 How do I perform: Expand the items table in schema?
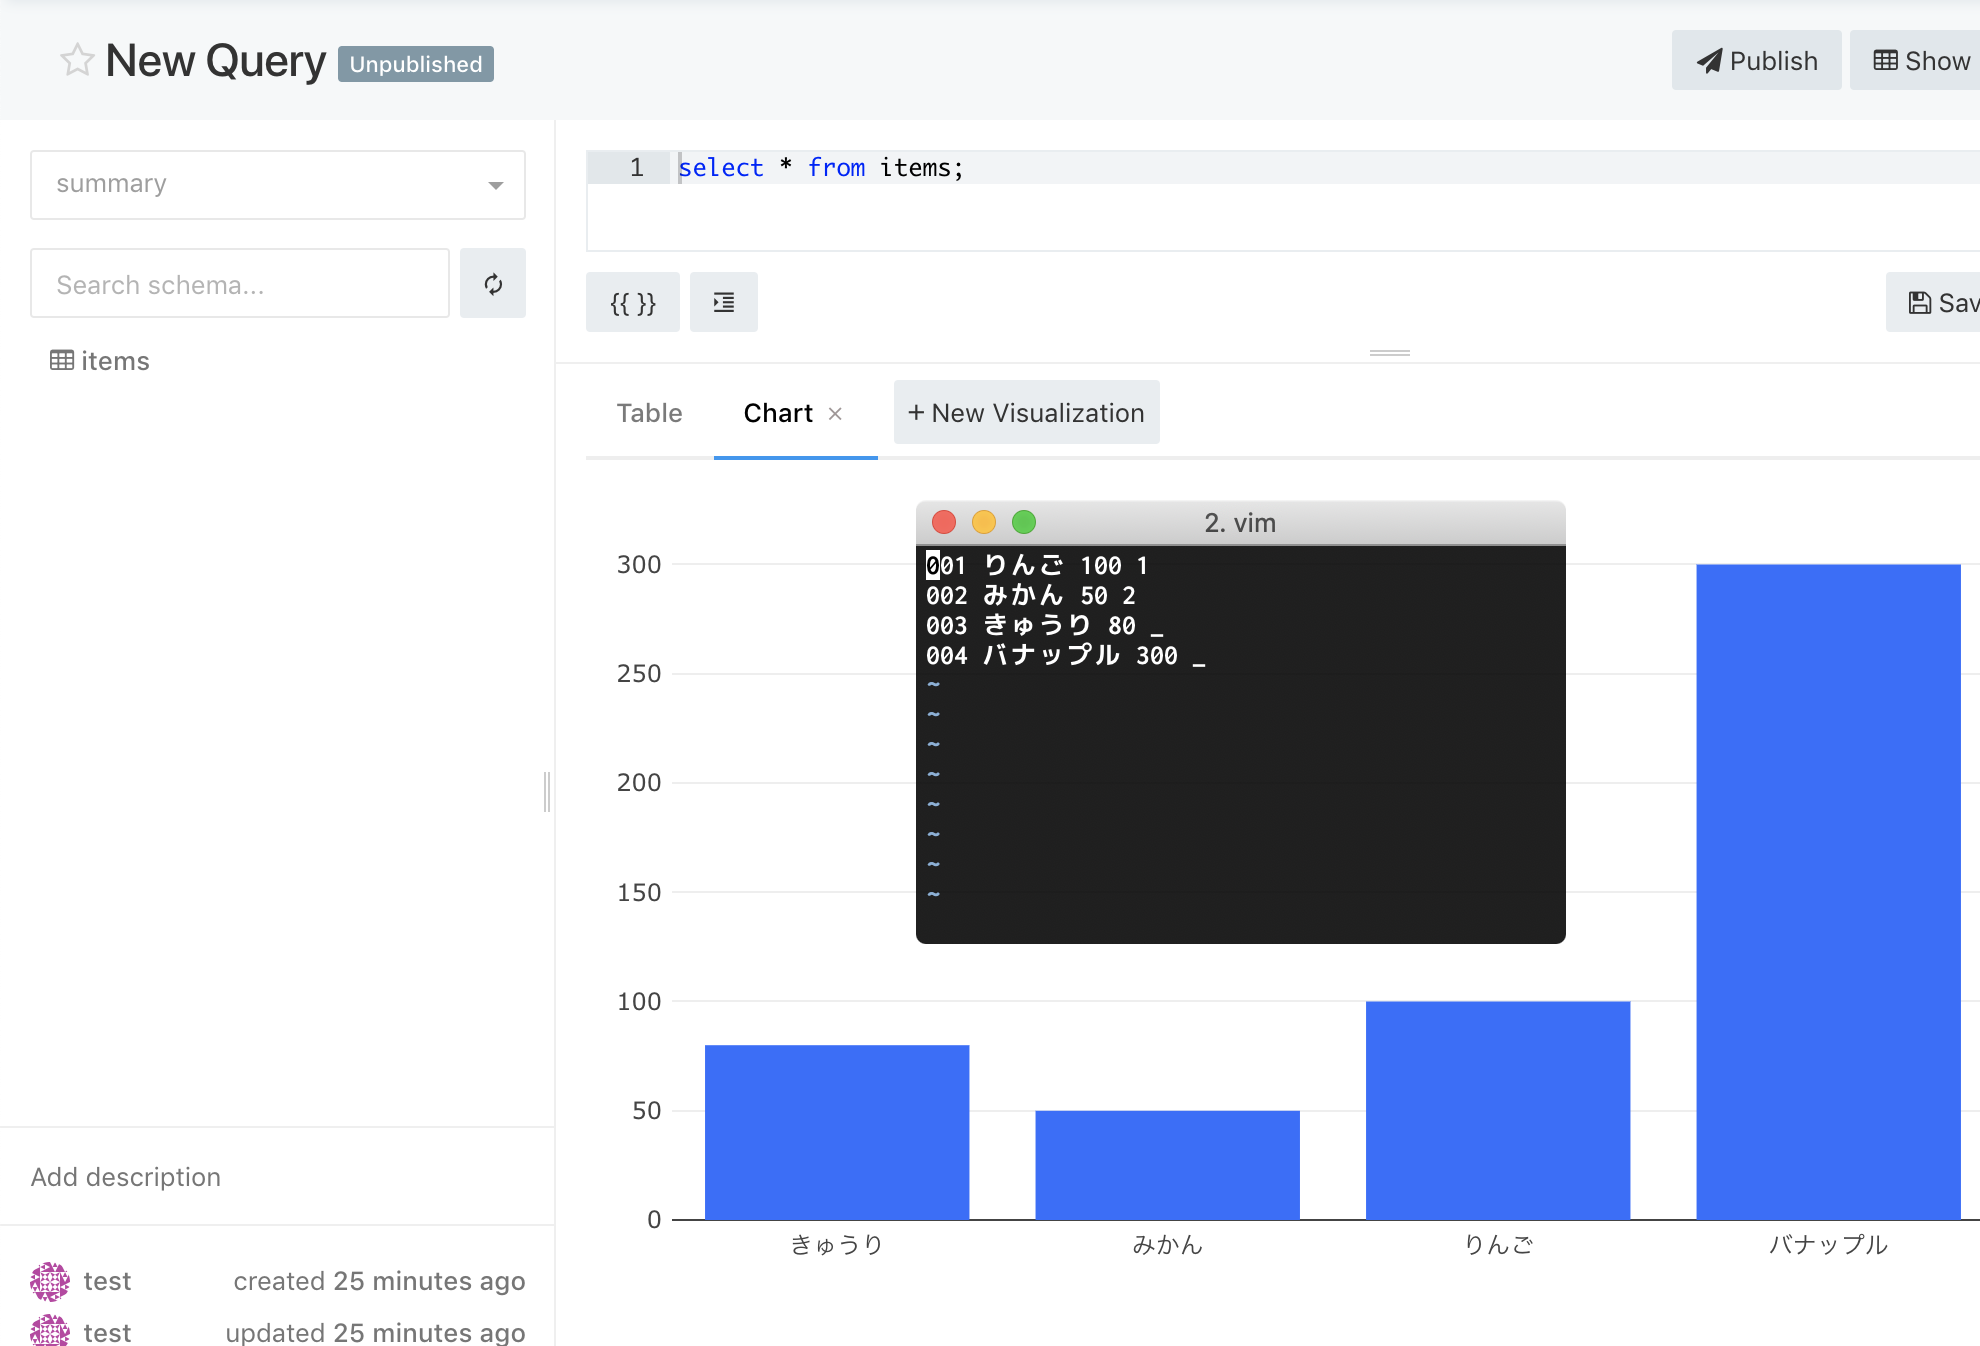115,361
